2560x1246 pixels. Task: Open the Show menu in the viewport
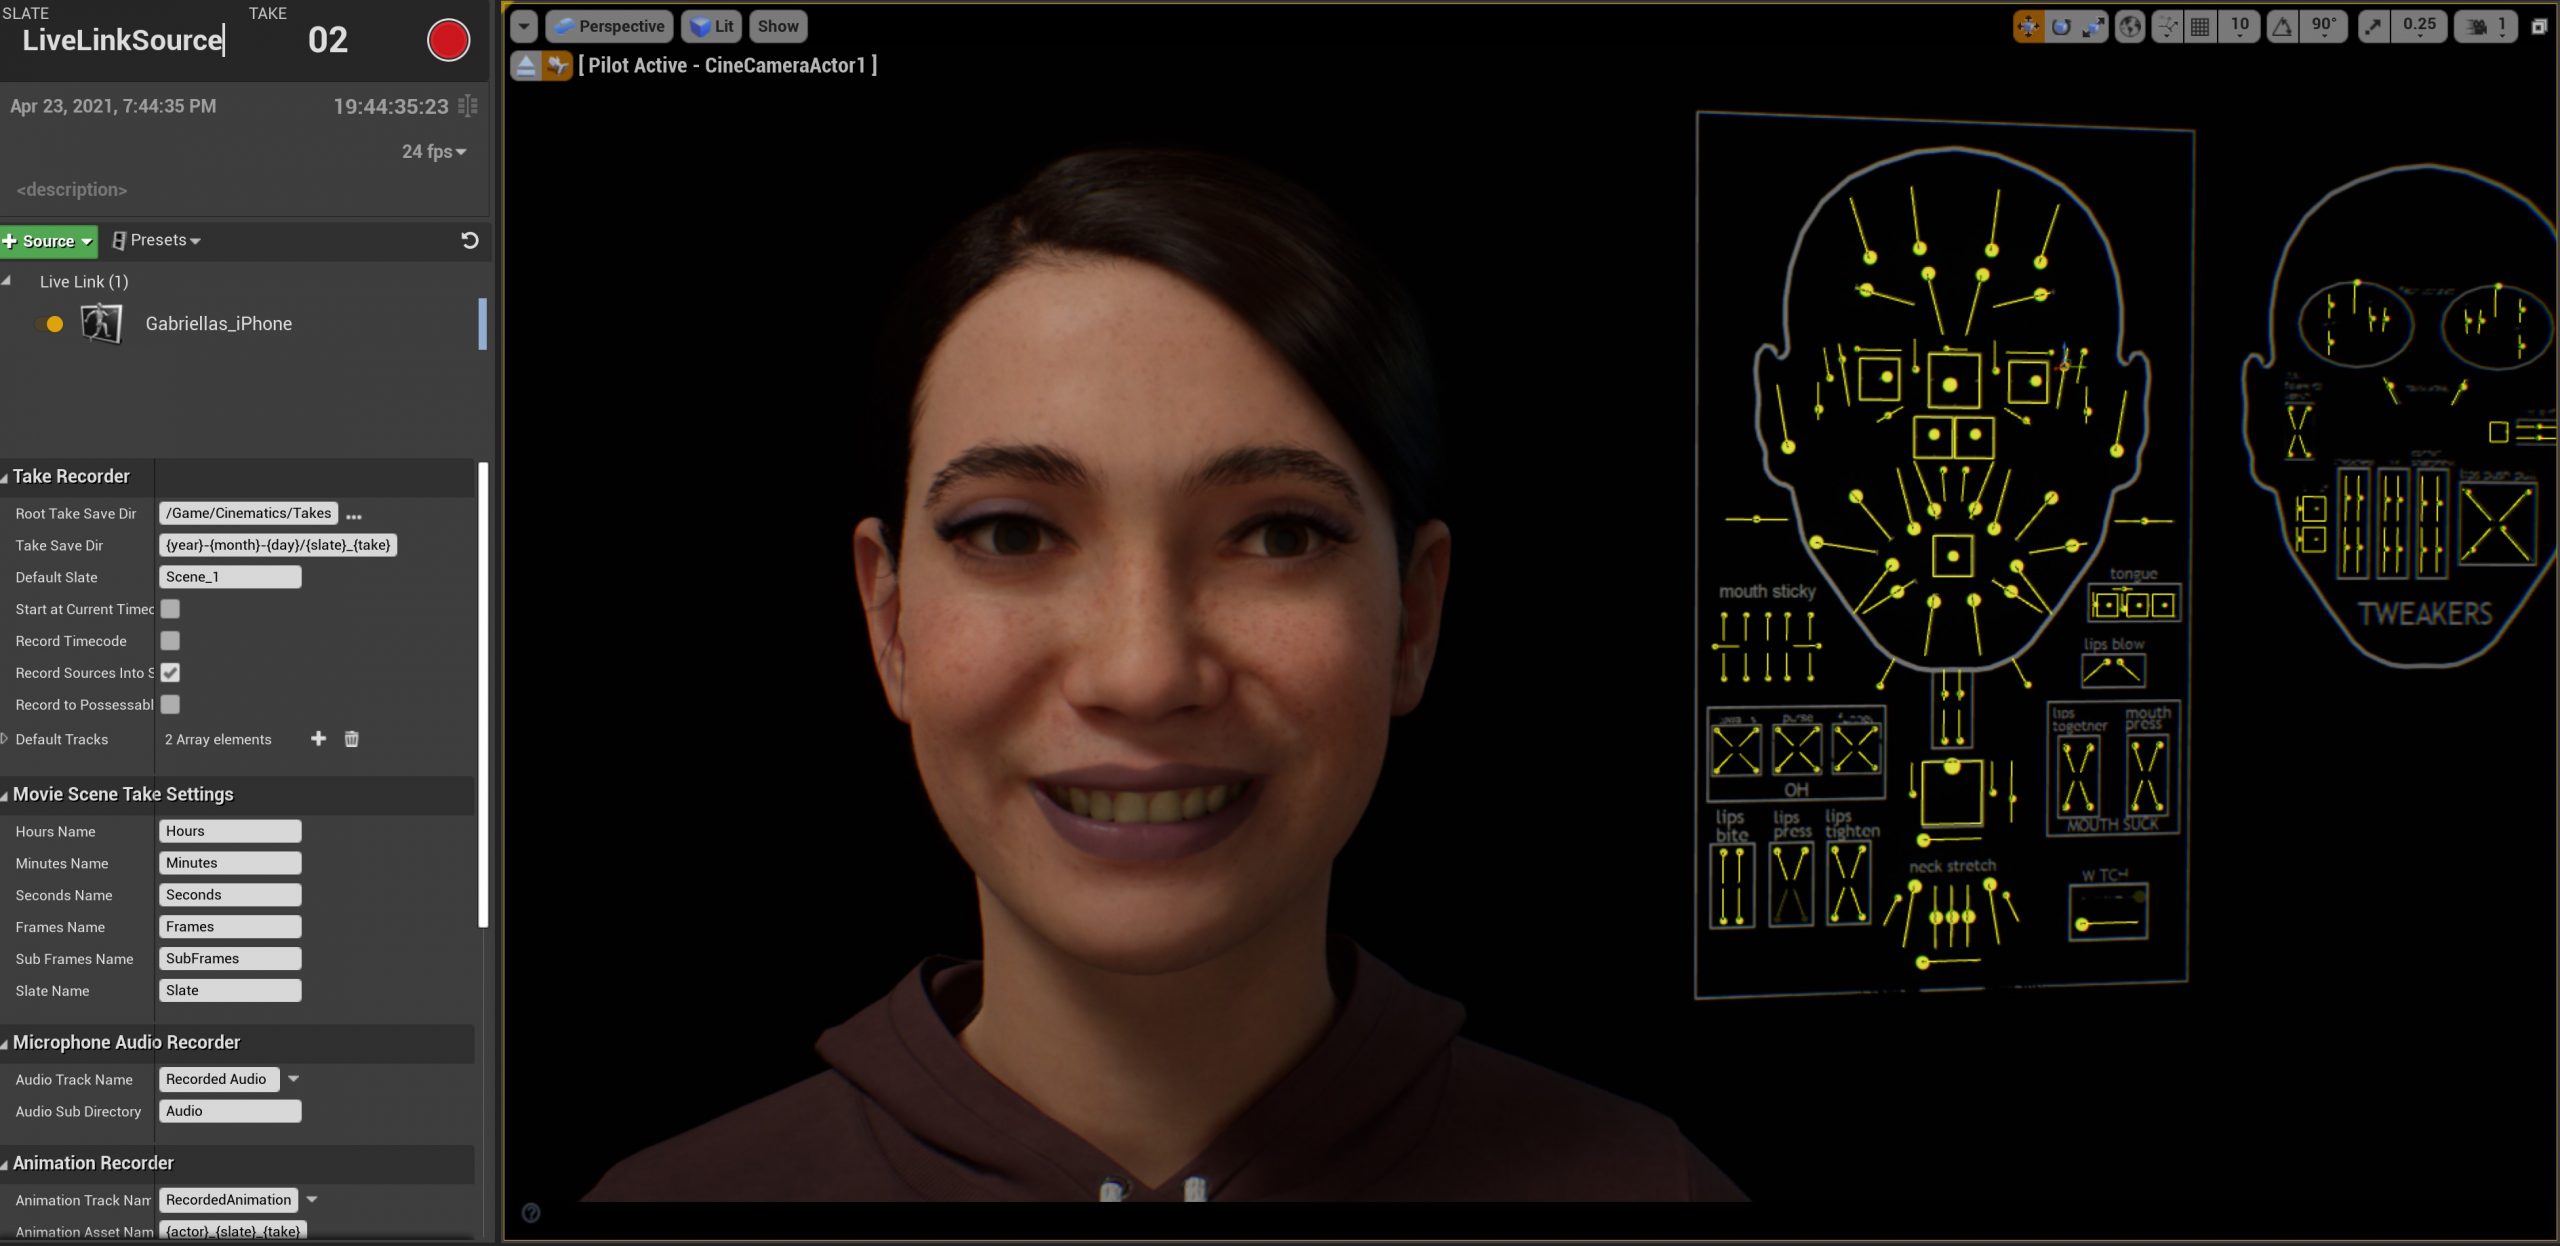pos(778,26)
